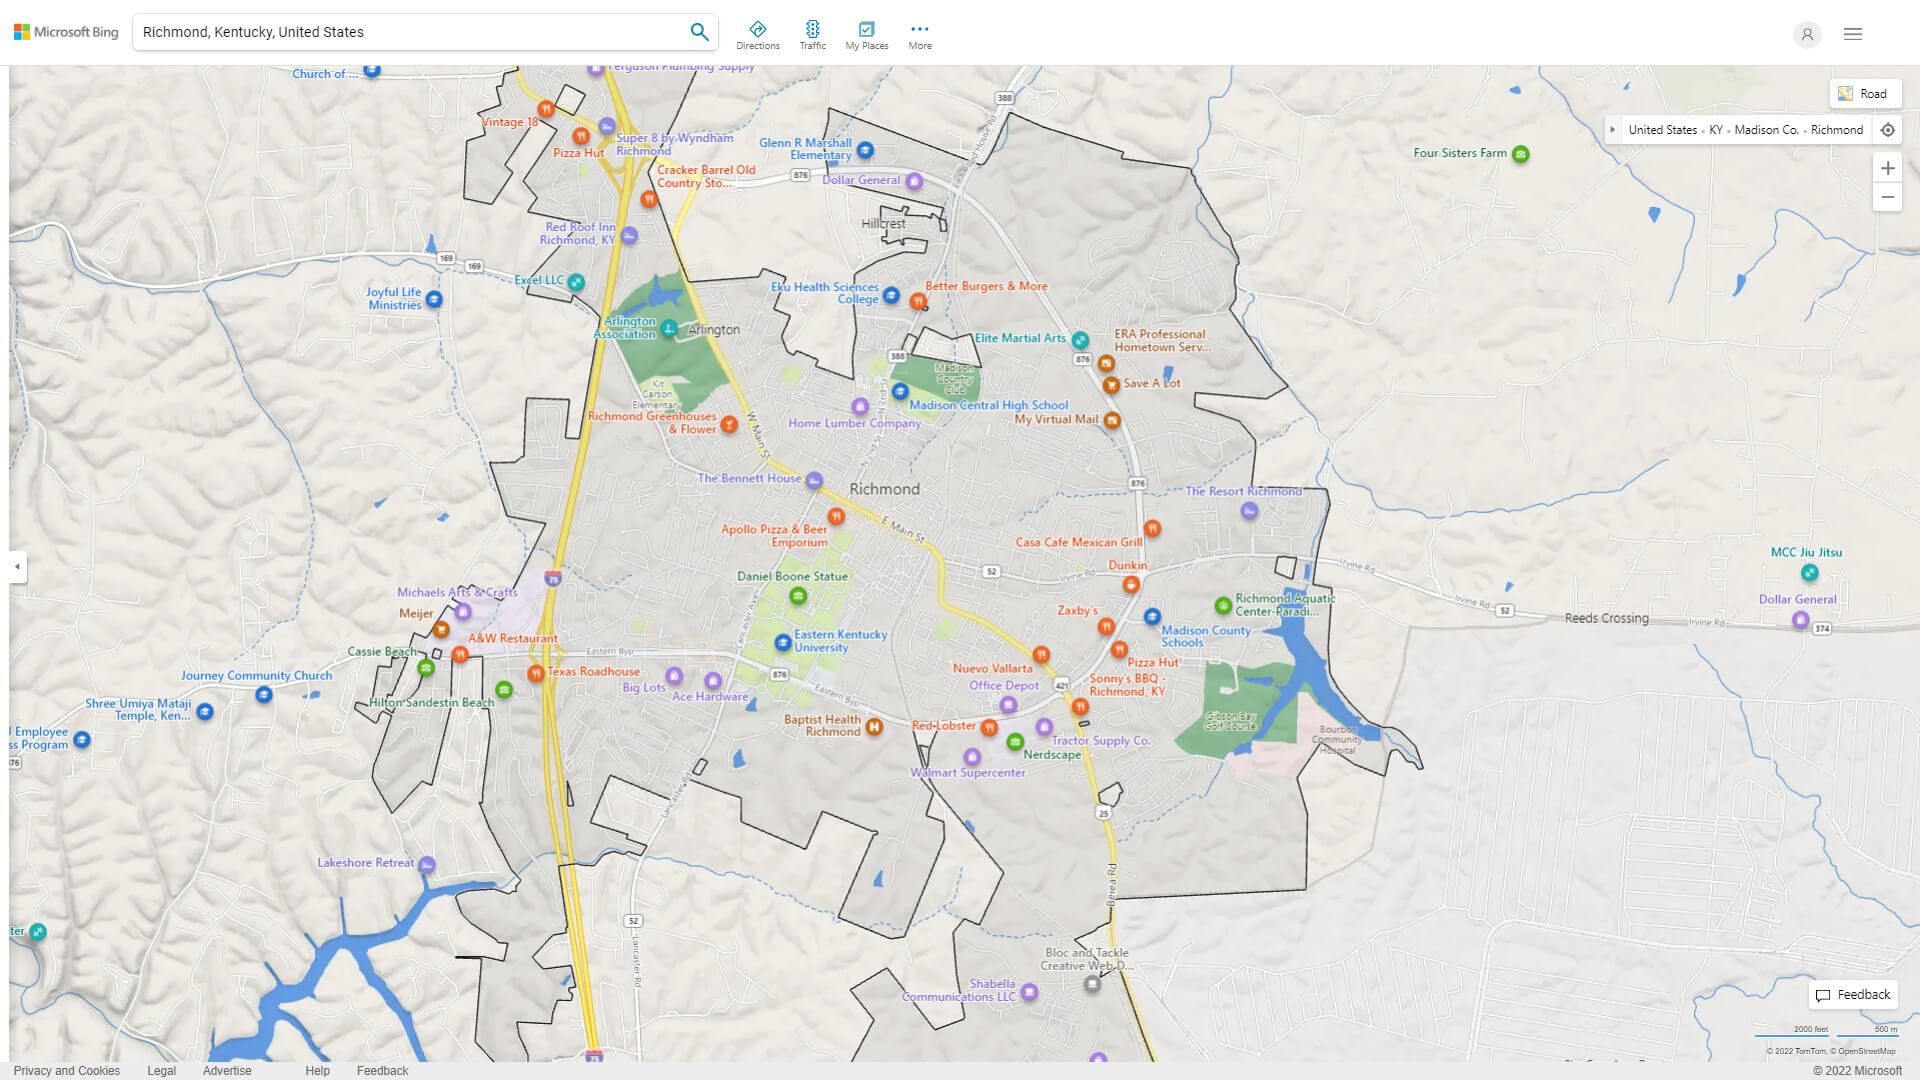Open the Privacy and Cookies link

[67, 1070]
